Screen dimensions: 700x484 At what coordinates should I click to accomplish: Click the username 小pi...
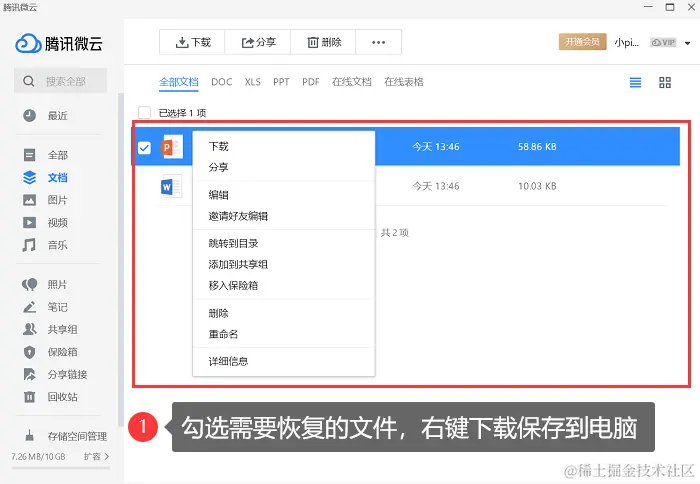tap(626, 42)
